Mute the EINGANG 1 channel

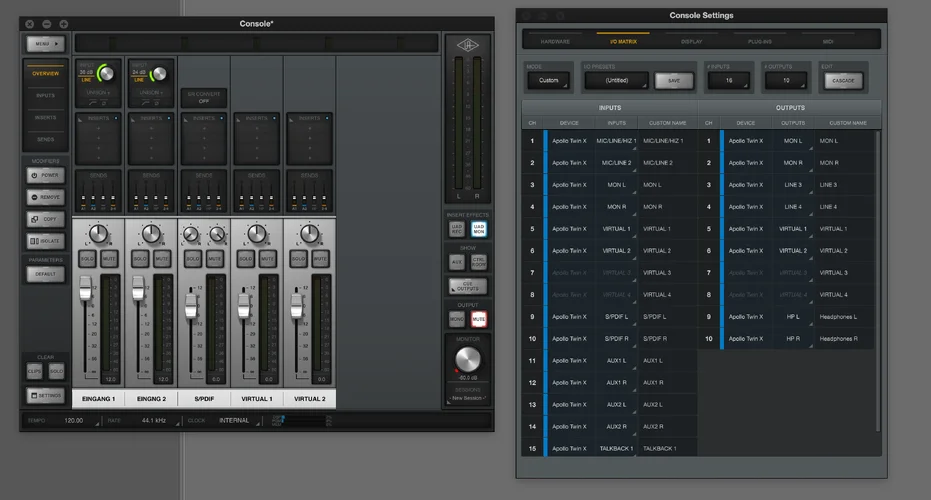click(x=110, y=259)
